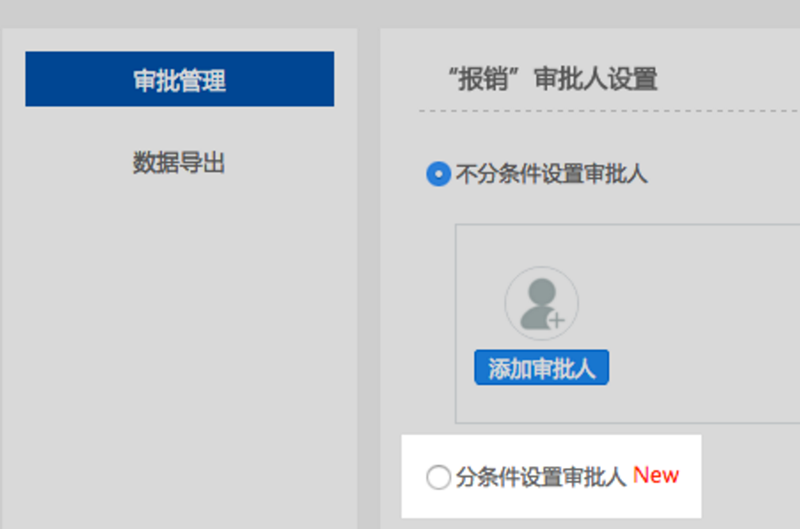This screenshot has height=529, width=800.
Task: Click blank sidebar area below 数据导出
Action: point(179,350)
